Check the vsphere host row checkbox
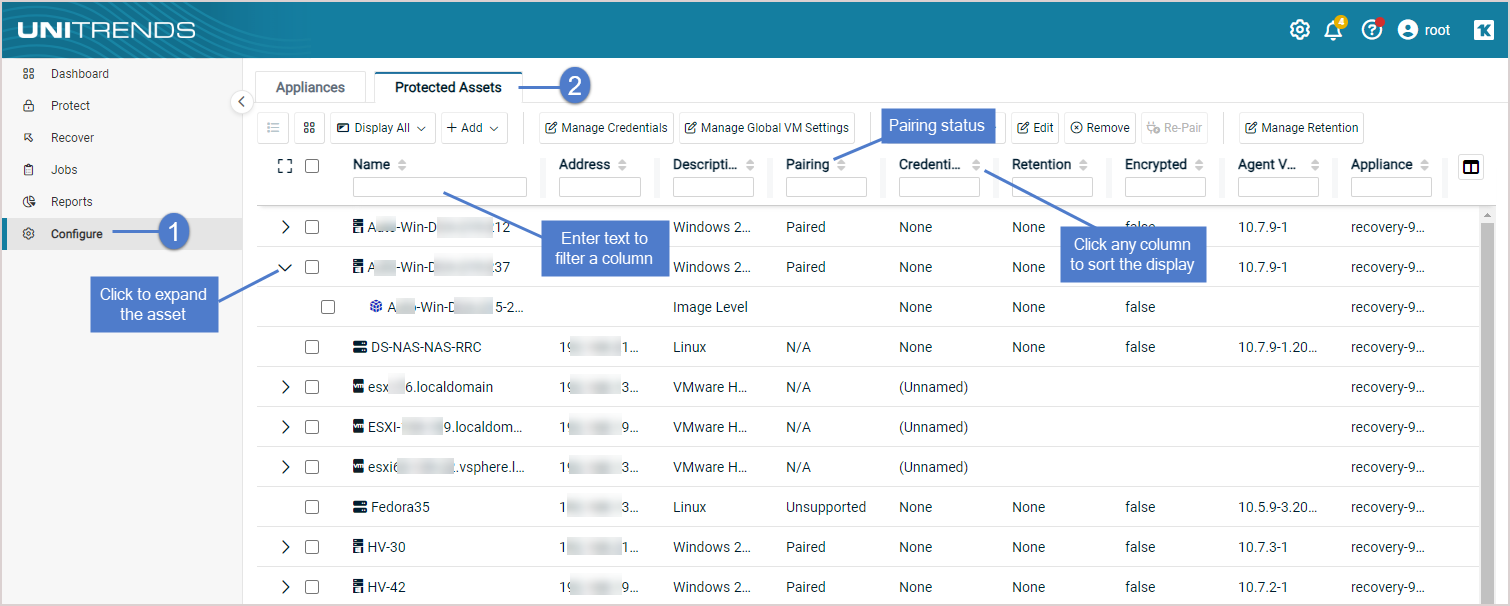The width and height of the screenshot is (1510, 606). click(x=312, y=467)
